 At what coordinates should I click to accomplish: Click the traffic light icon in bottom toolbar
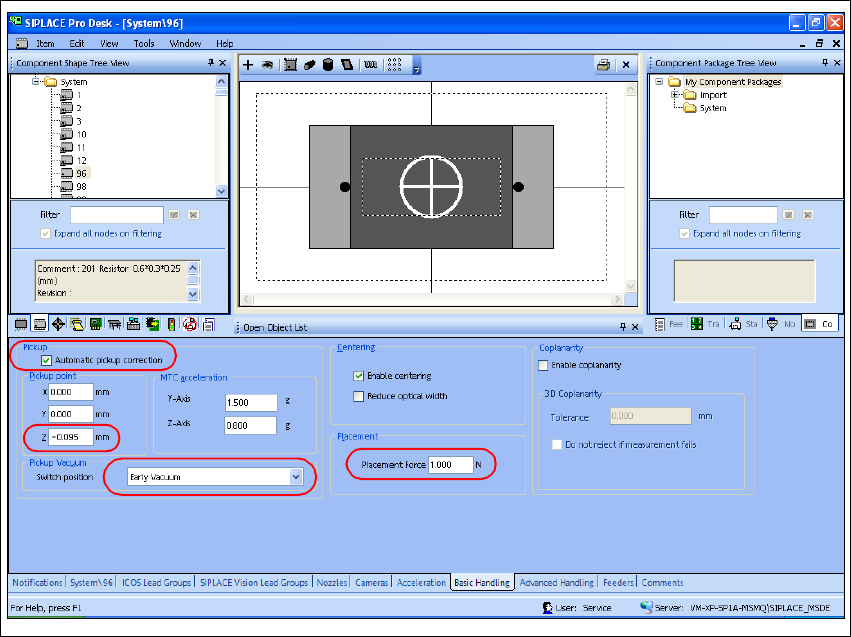pos(172,324)
